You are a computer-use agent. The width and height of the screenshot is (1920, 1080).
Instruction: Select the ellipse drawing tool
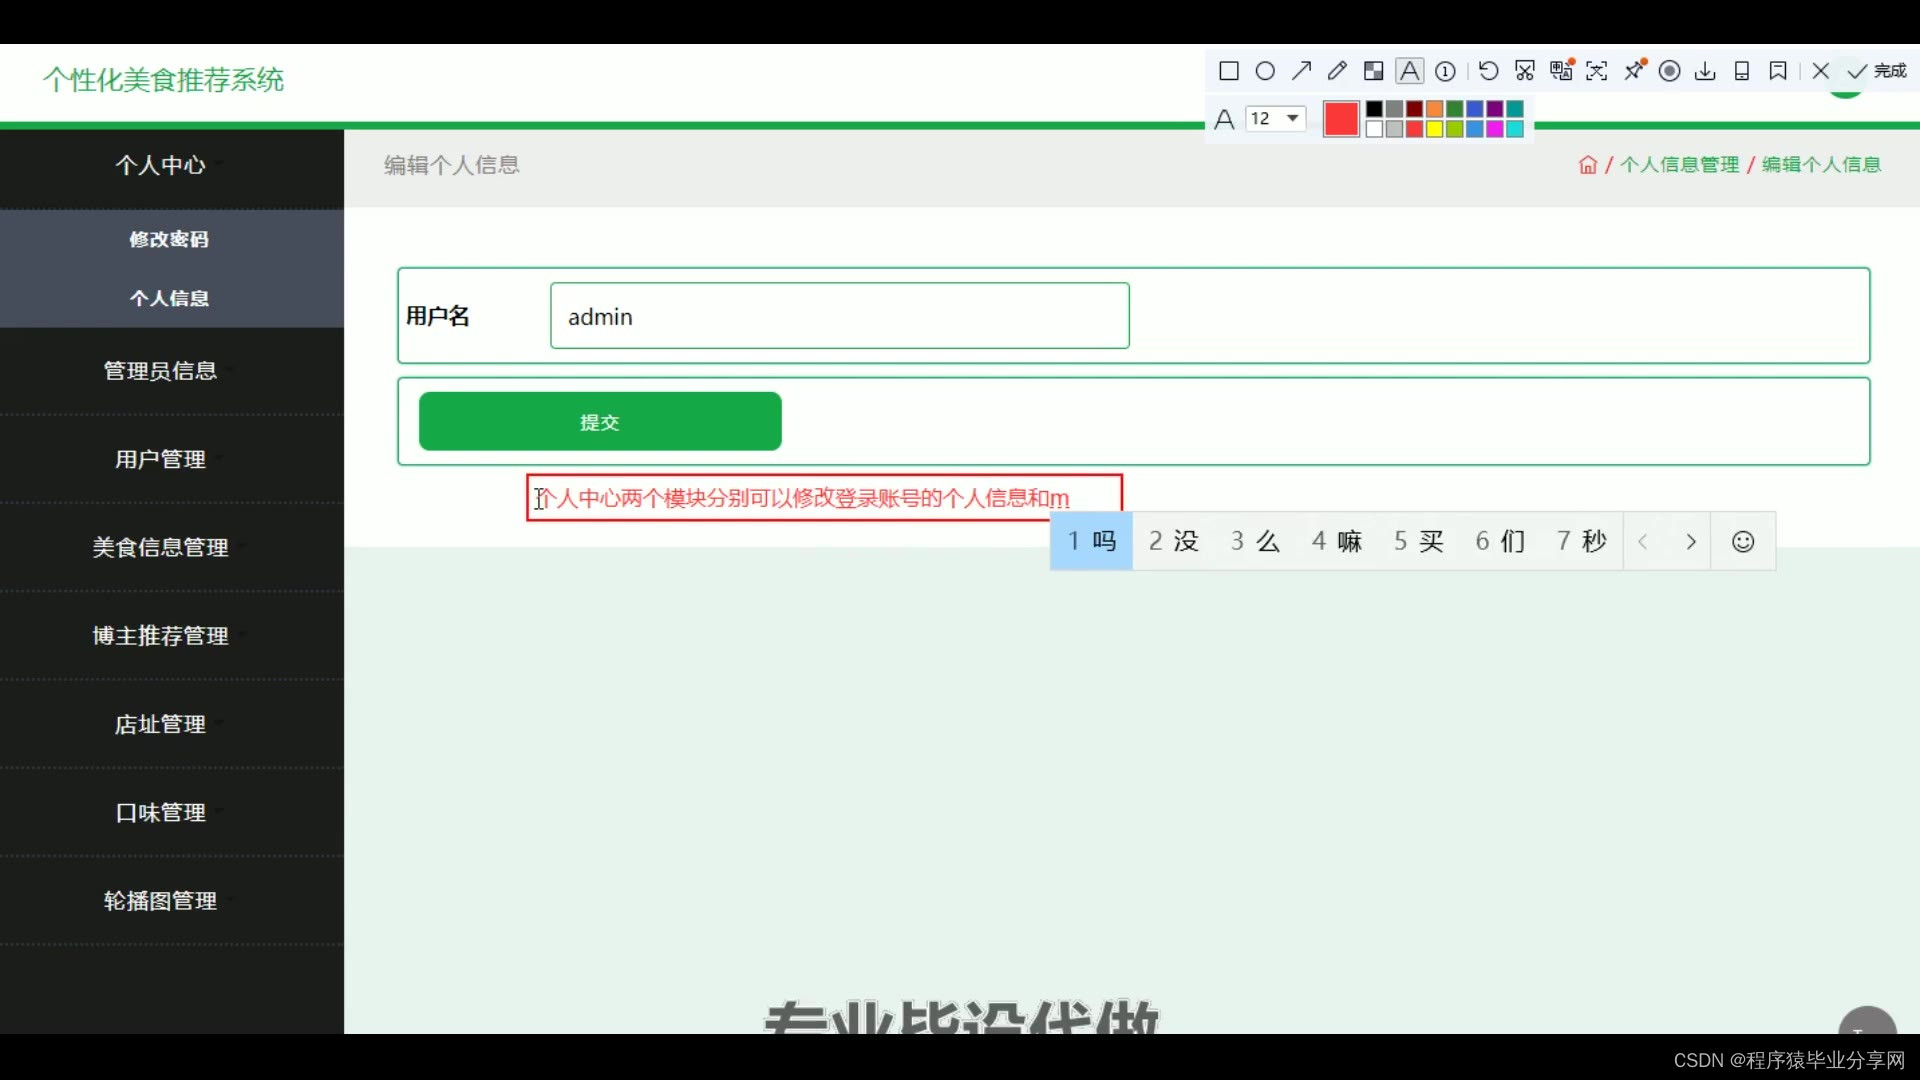click(x=1265, y=71)
